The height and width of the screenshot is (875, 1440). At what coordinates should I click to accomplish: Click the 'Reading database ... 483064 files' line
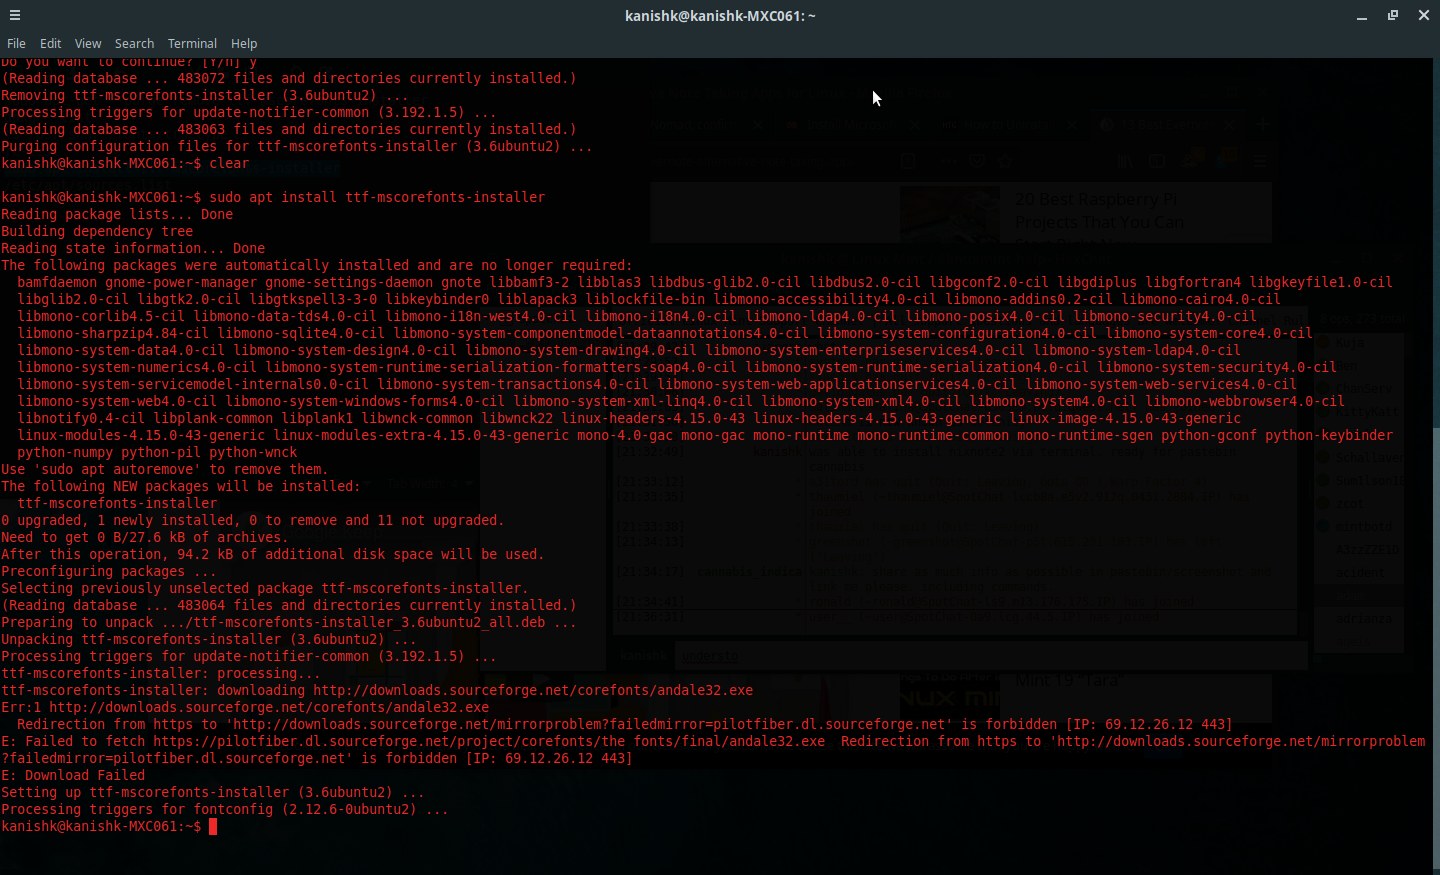289,606
